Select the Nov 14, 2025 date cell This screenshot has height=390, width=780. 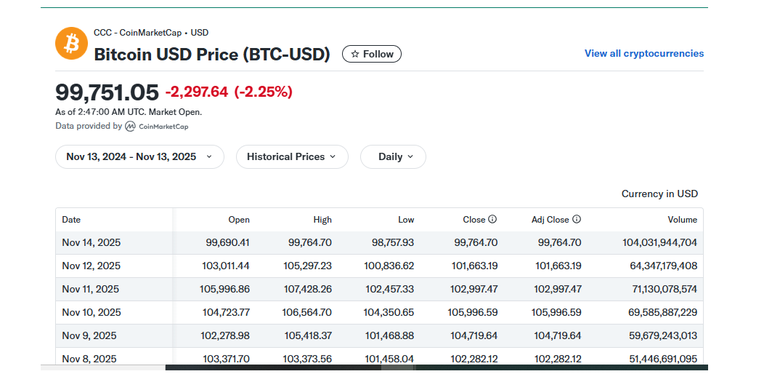[91, 243]
